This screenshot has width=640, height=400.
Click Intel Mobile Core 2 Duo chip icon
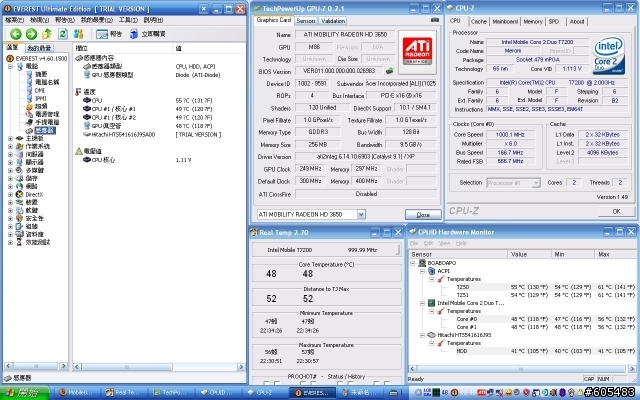point(431,303)
